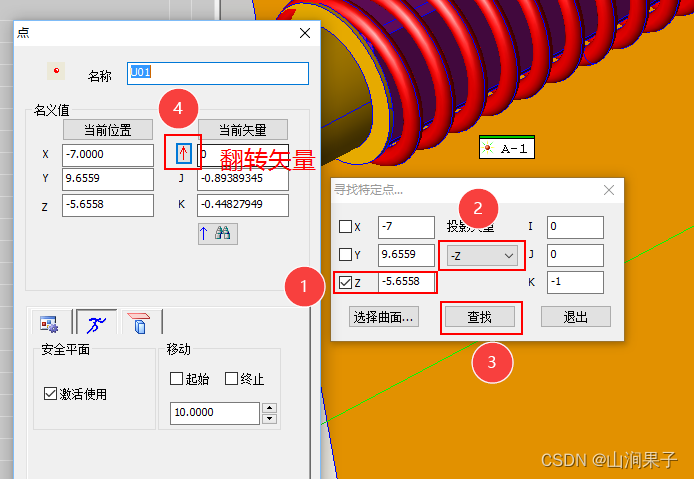Enable the 终止 move checkbox
Viewport: 694px width, 479px height.
tap(231, 379)
